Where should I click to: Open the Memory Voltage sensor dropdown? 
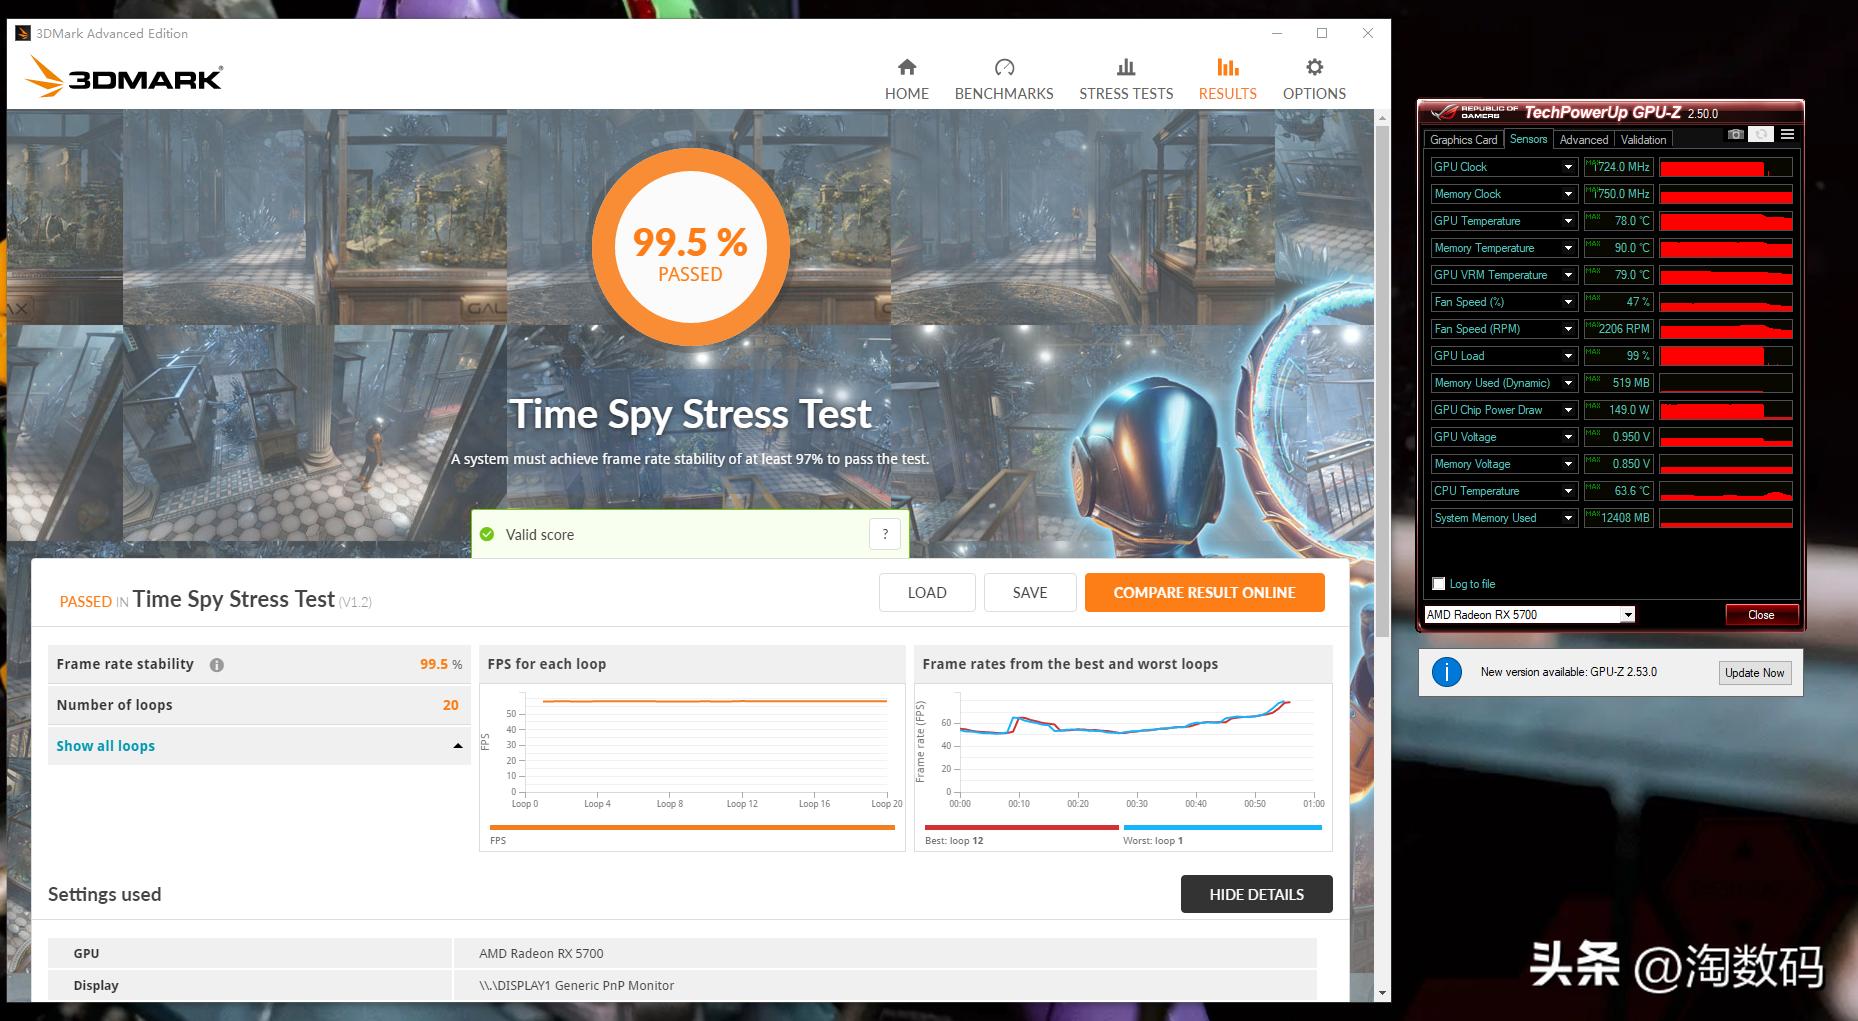coord(1568,464)
